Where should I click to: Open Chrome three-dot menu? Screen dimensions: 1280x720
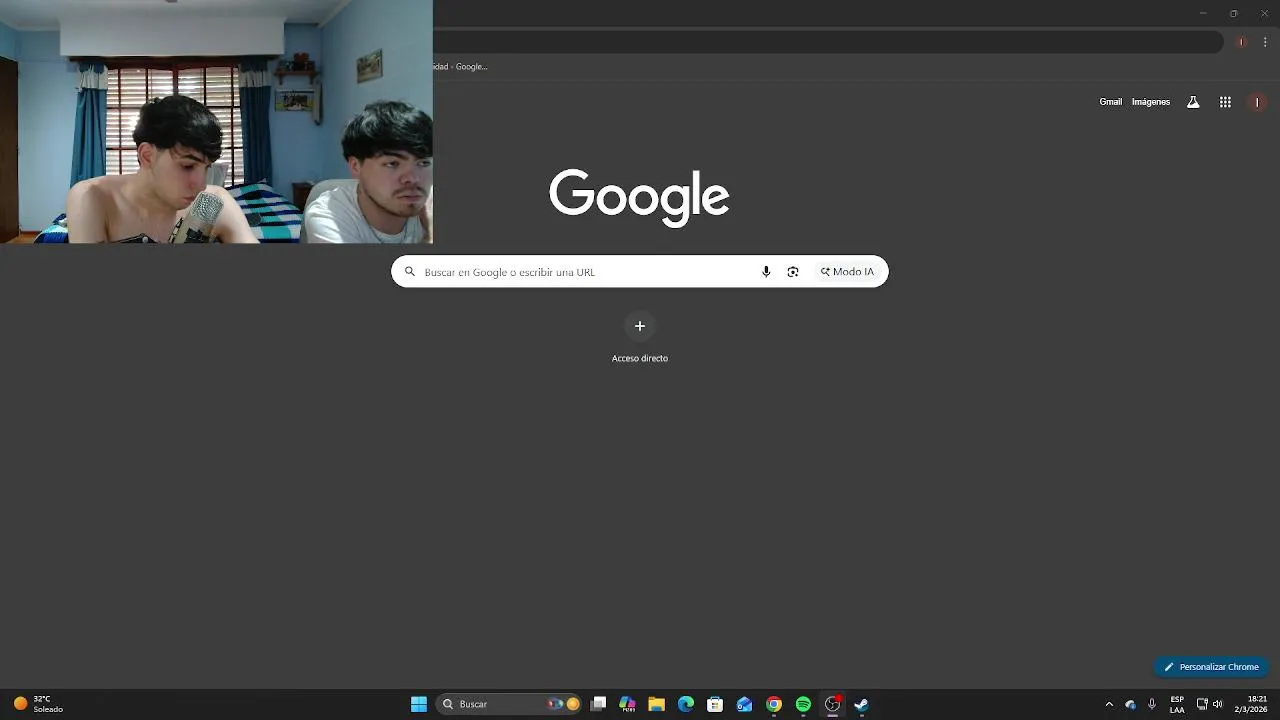point(1265,42)
